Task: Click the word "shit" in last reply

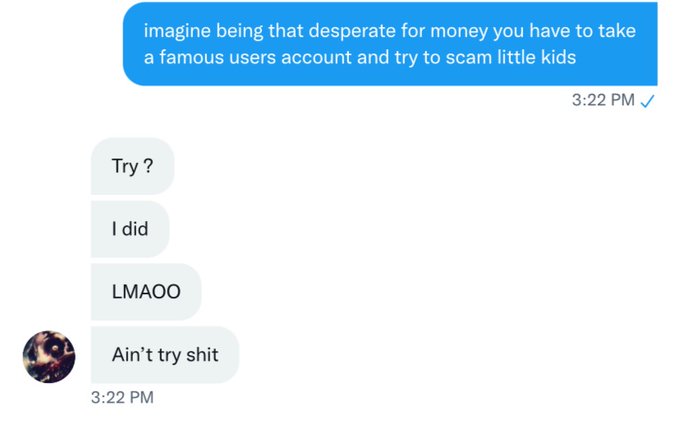Action: coord(202,355)
